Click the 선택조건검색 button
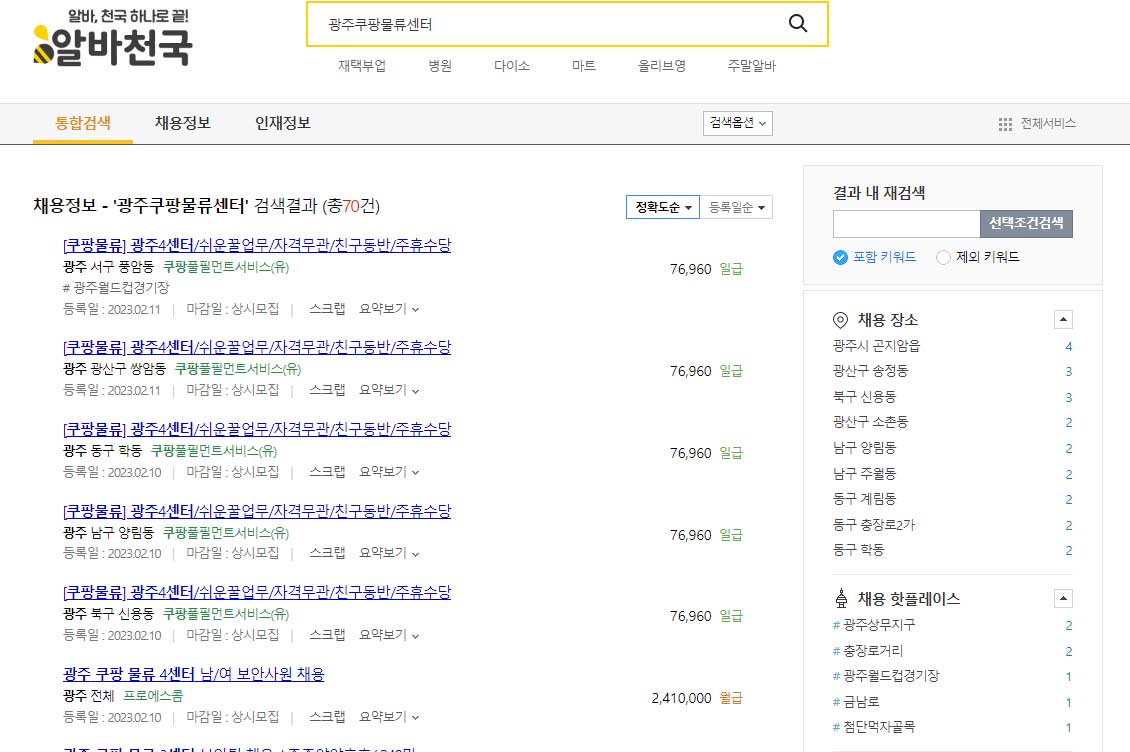The image size is (1130, 752). point(1026,224)
